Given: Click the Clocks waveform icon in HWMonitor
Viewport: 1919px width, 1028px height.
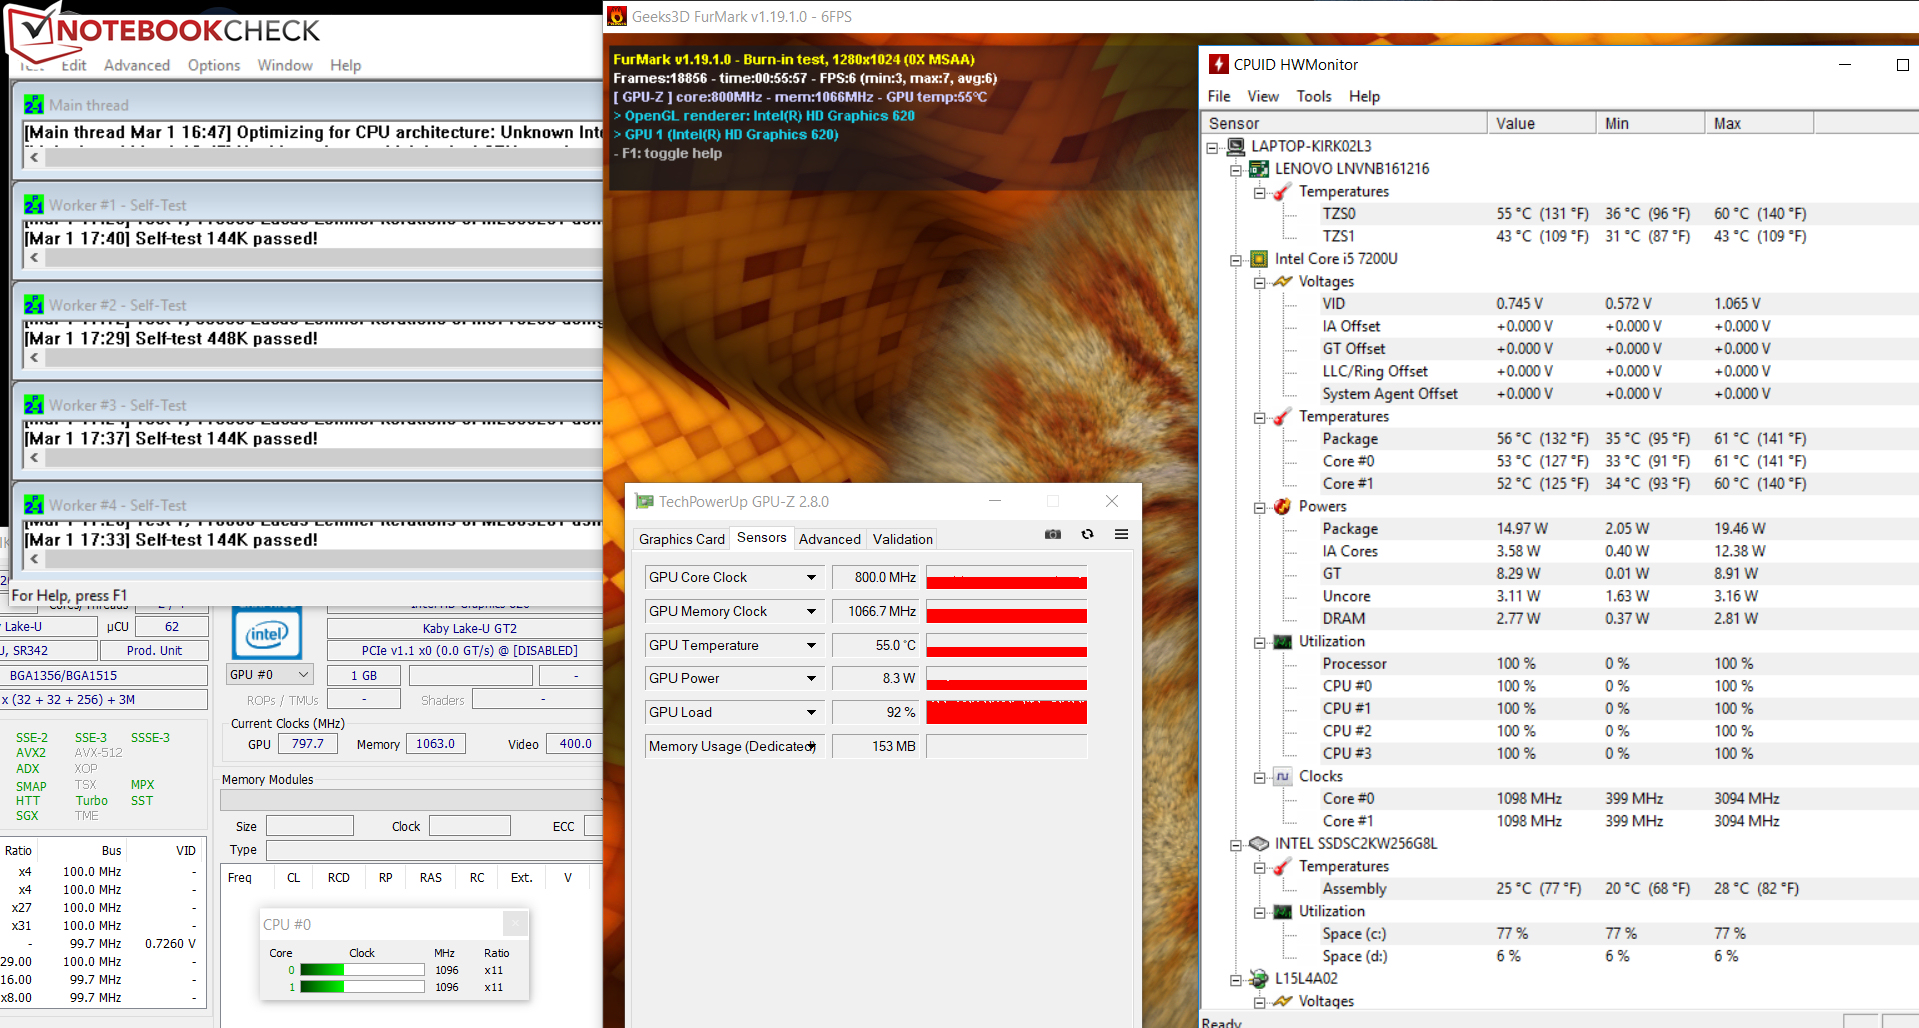Looking at the screenshot, I should (x=1282, y=776).
